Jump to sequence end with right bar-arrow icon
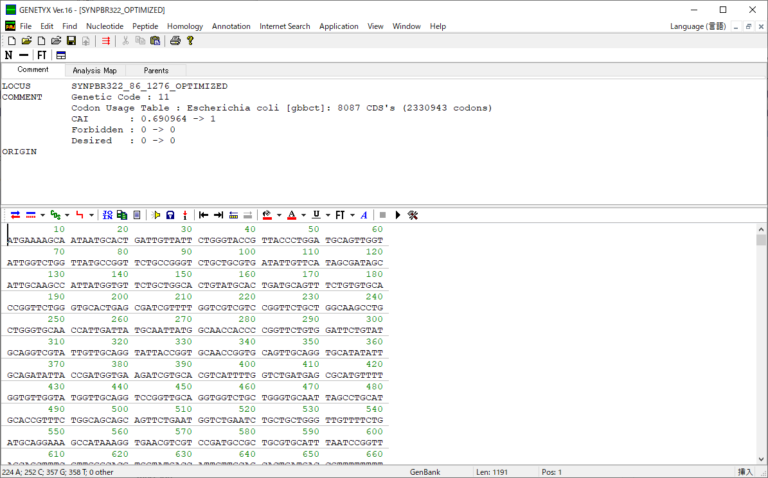 218,215
